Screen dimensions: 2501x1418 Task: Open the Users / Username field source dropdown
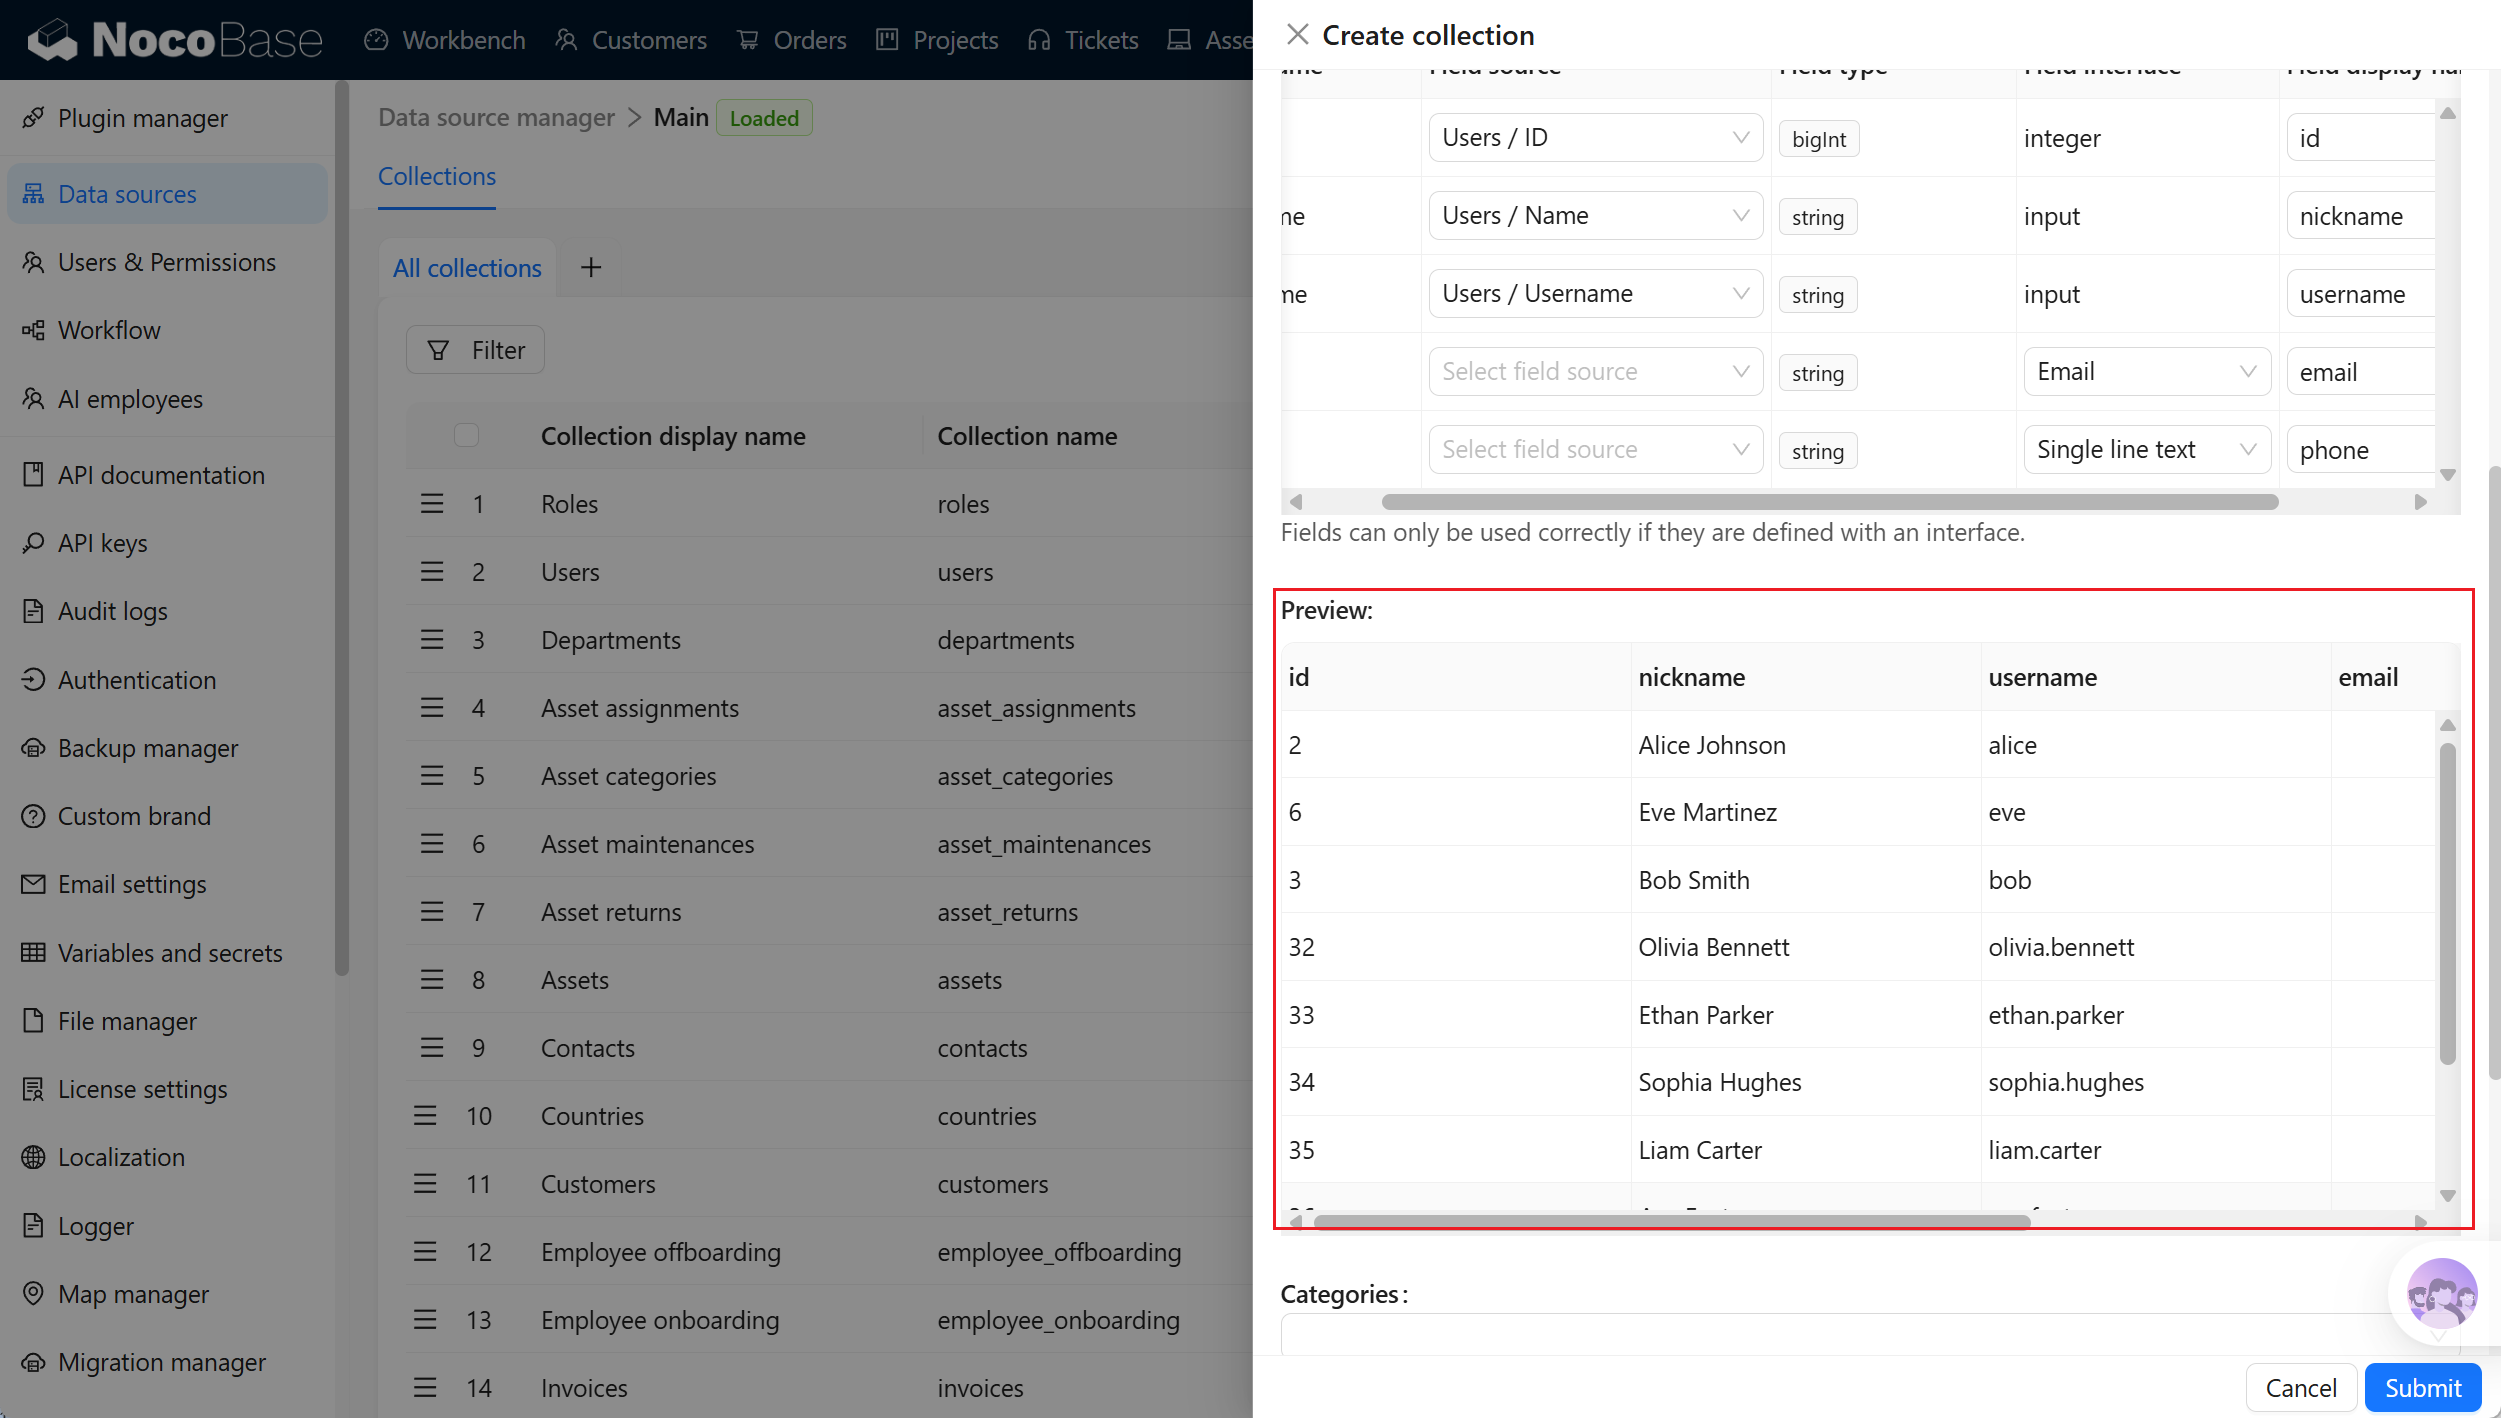1595,293
